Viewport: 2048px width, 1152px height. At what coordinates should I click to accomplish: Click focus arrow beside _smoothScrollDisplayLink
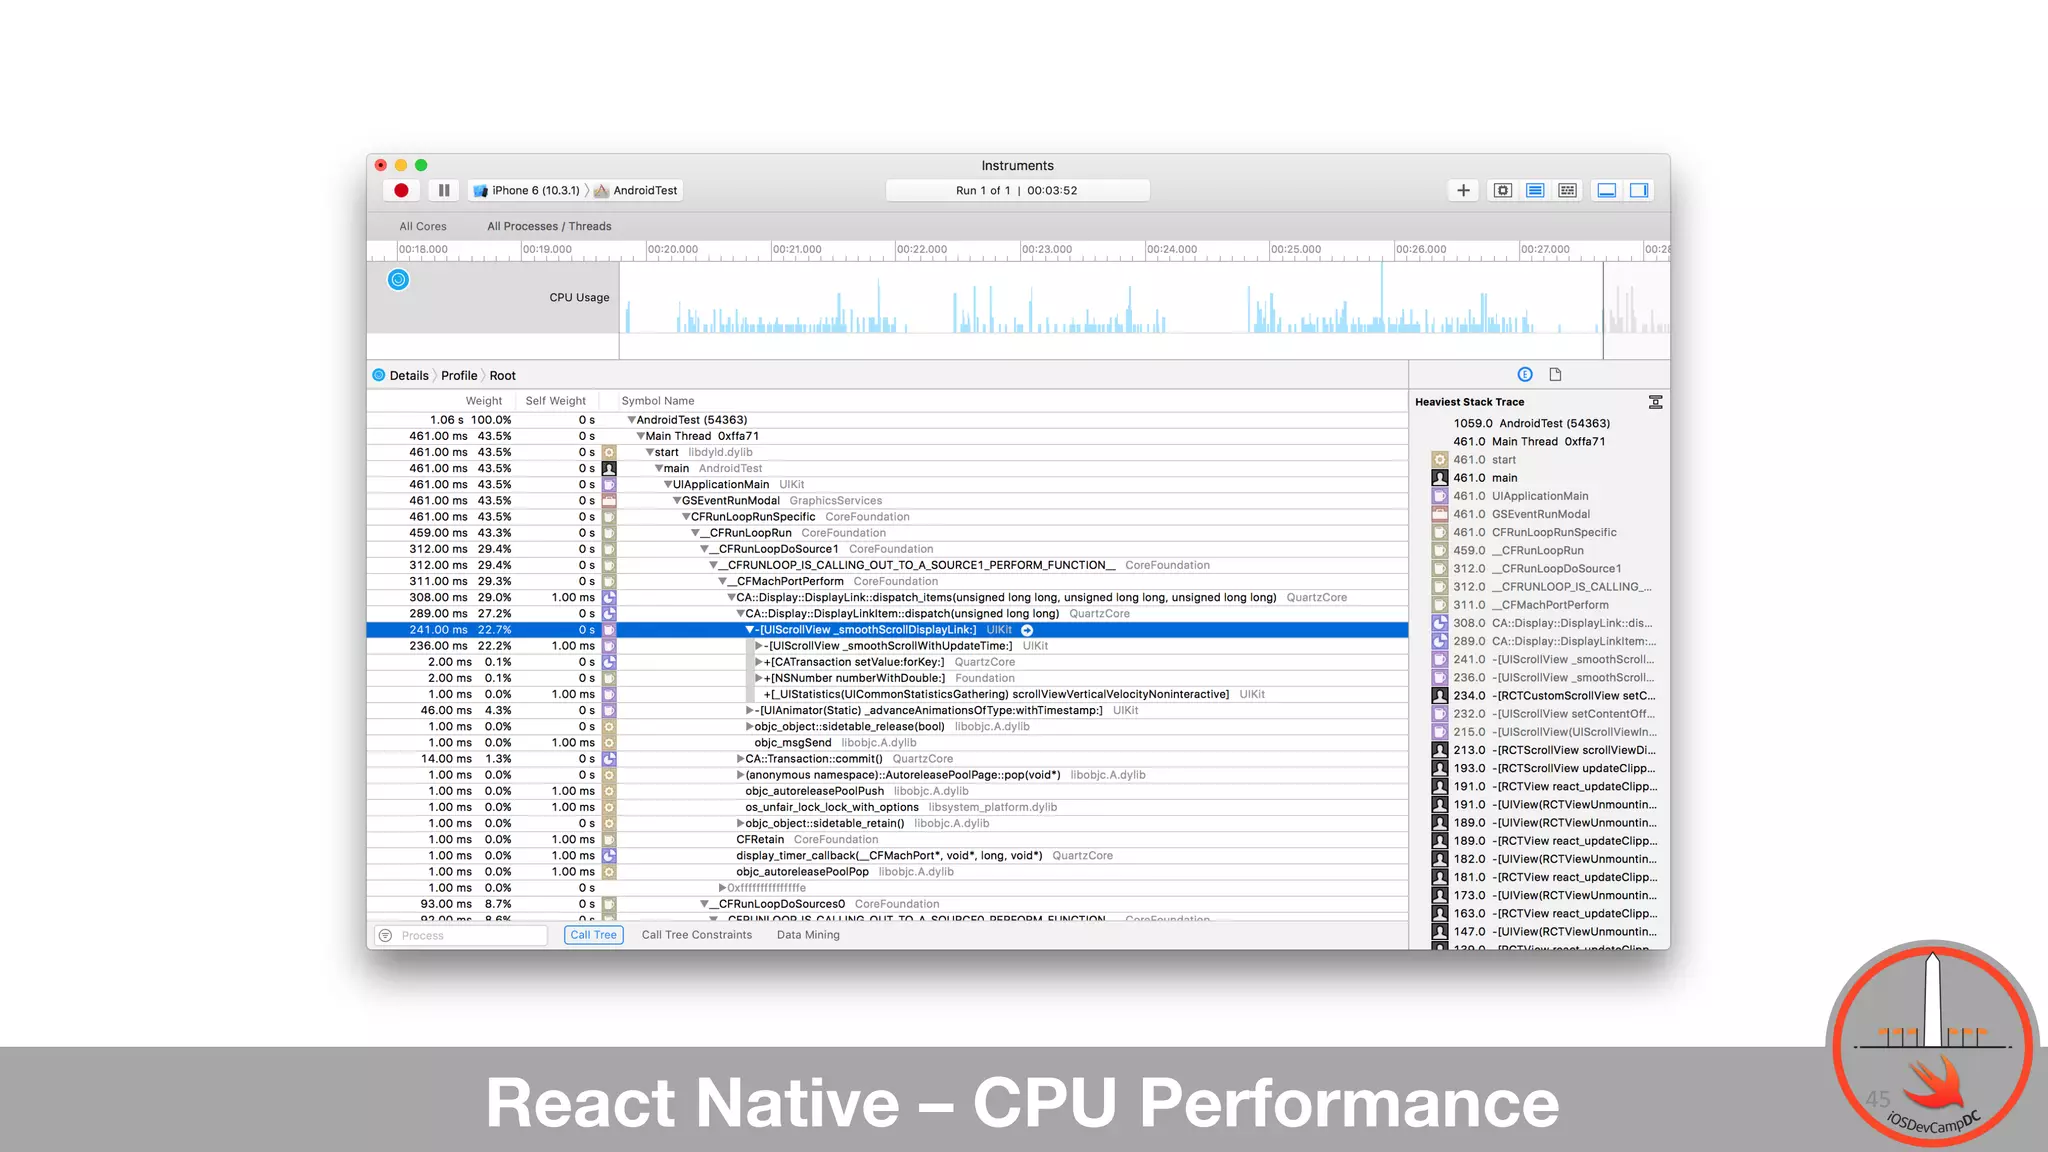(x=1027, y=630)
